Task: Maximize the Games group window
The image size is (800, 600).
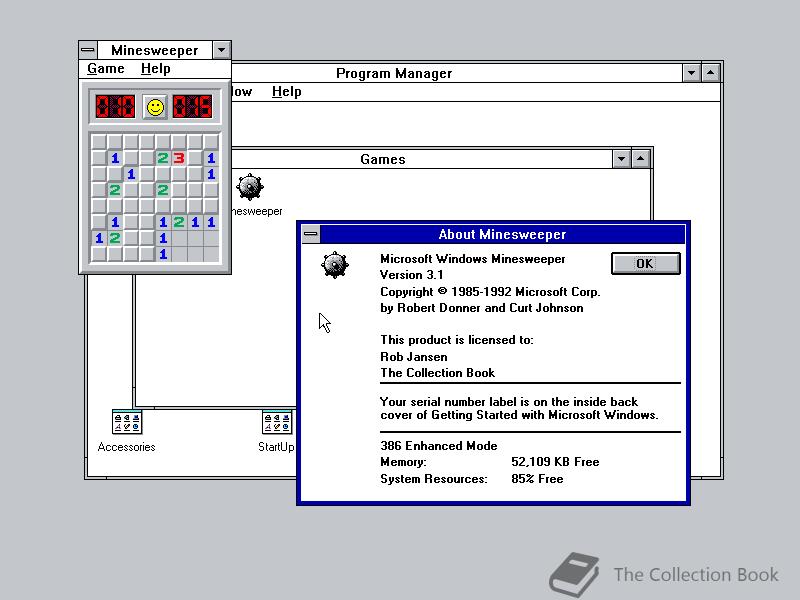Action: pos(640,159)
